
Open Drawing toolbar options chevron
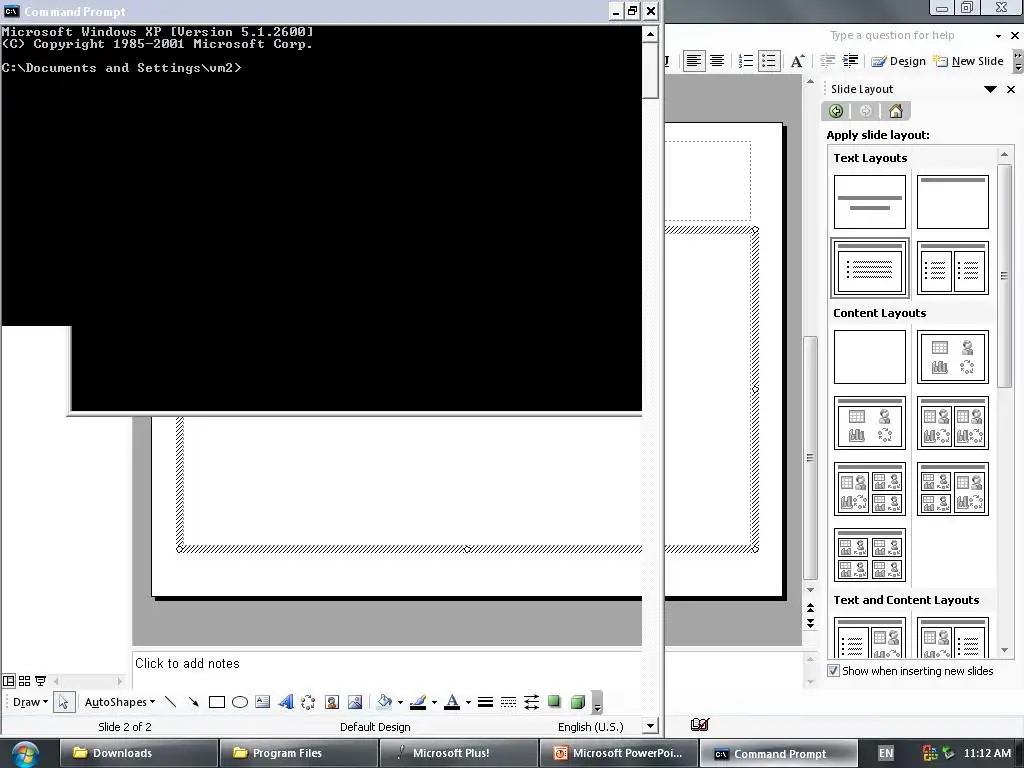coord(597,703)
